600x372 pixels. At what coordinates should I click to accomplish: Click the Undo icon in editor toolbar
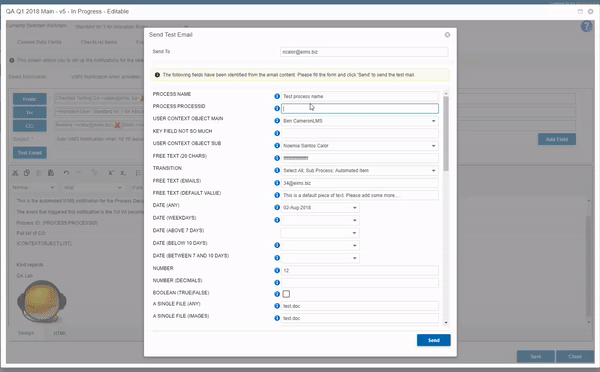(66, 173)
